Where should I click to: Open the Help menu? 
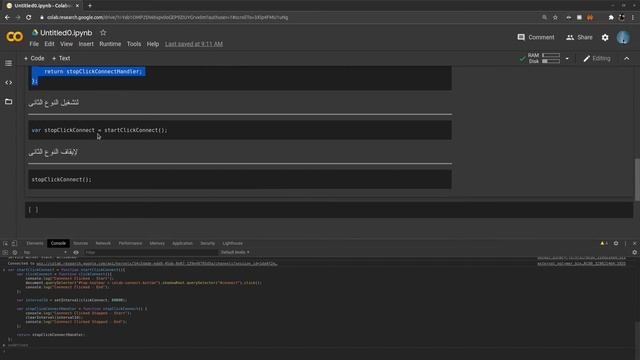153,44
